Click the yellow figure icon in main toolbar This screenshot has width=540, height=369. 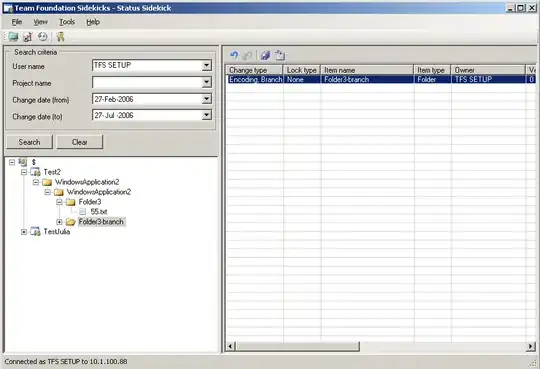[x=61, y=37]
